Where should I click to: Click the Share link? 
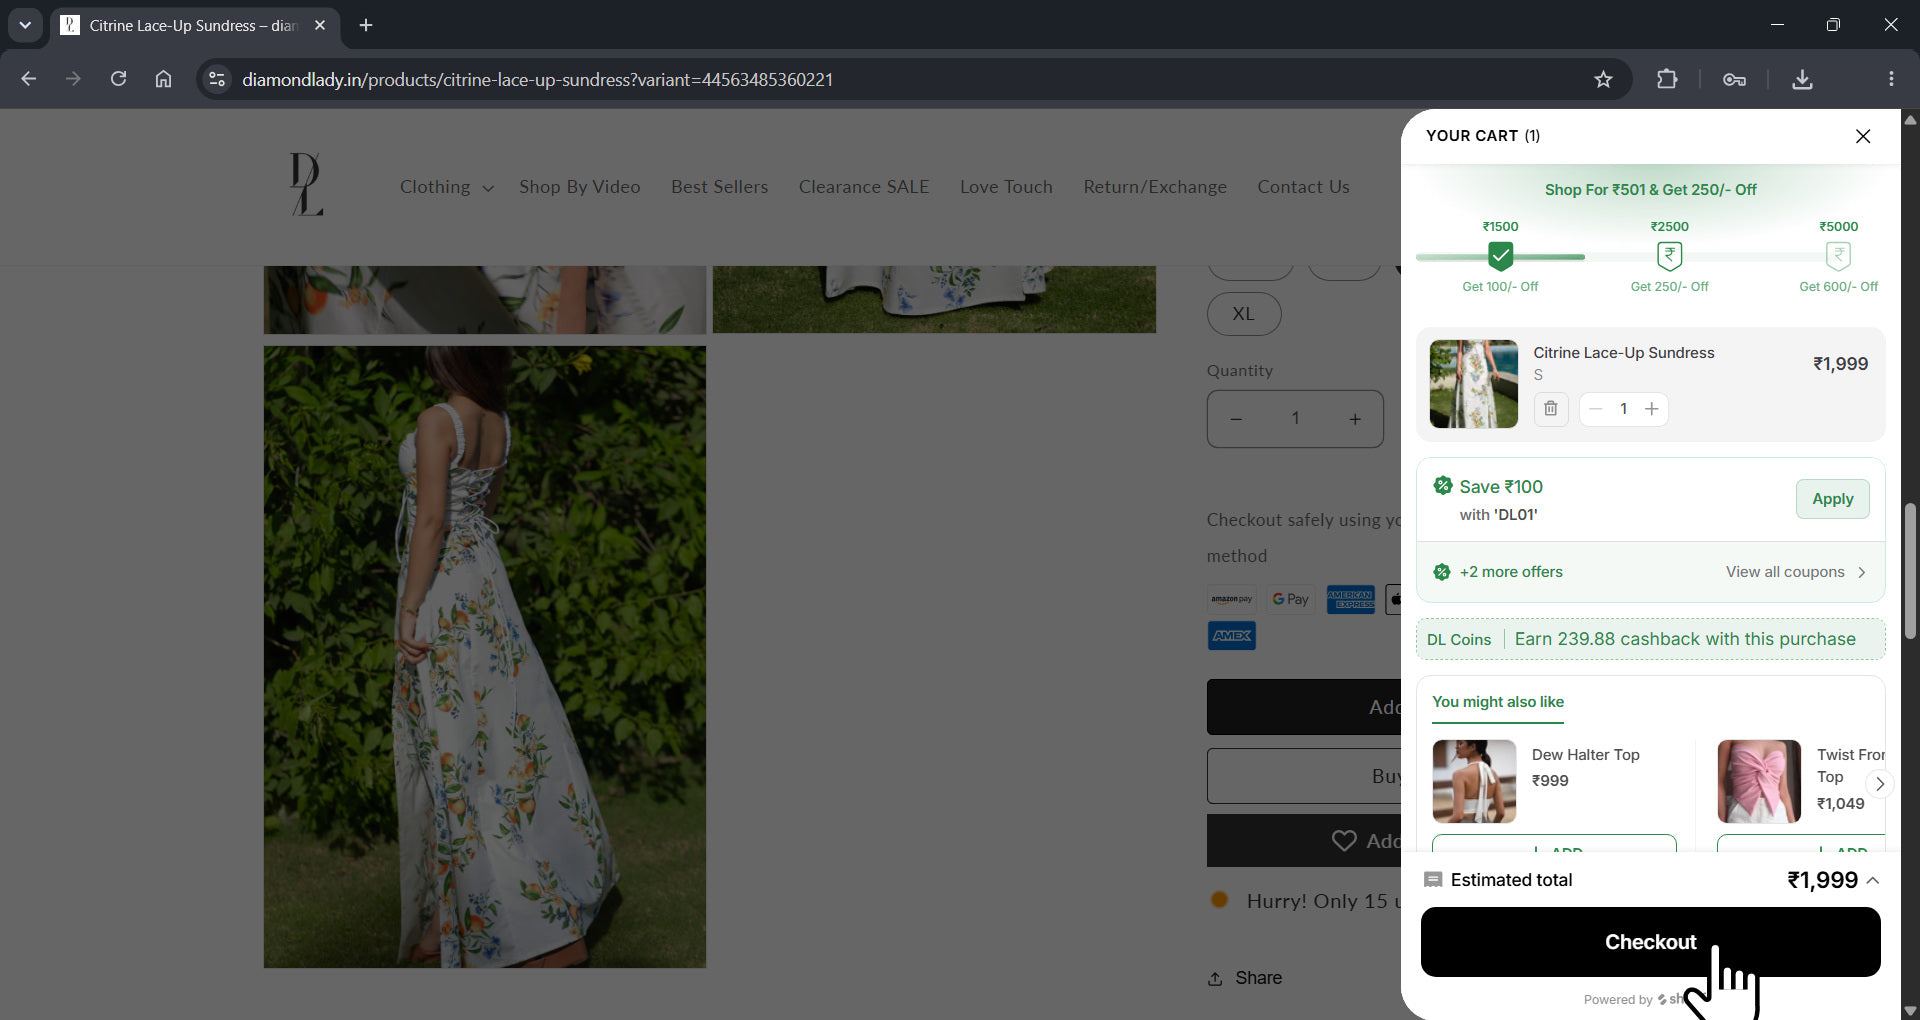[x=1245, y=978]
